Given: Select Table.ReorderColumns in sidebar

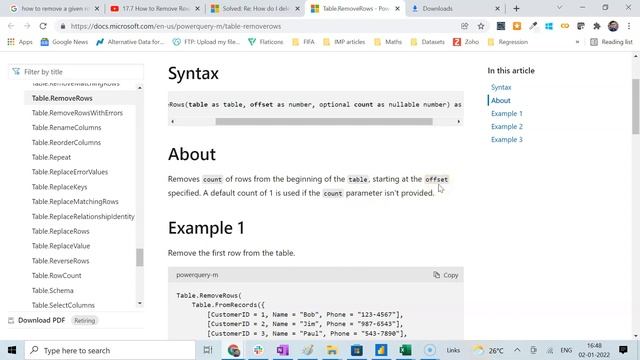Looking at the screenshot, I should [x=66, y=142].
